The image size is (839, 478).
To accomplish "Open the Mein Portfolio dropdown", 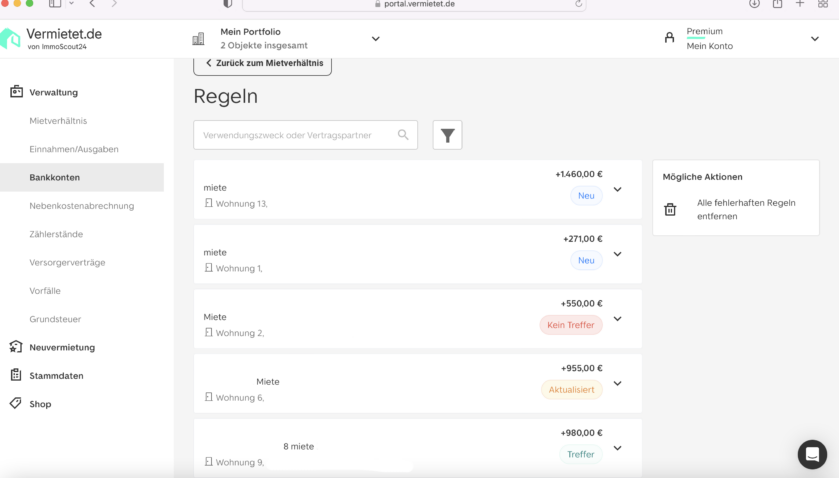I will click(376, 39).
